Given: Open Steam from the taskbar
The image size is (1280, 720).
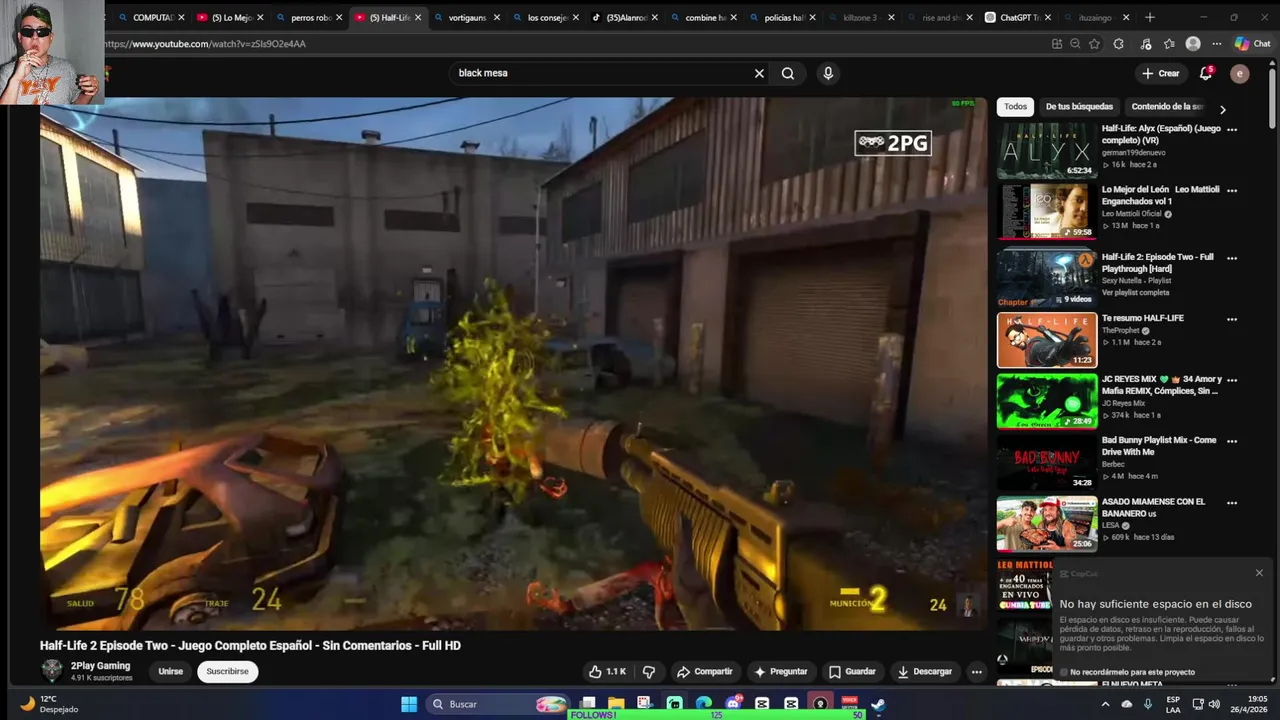Looking at the screenshot, I should (877, 704).
